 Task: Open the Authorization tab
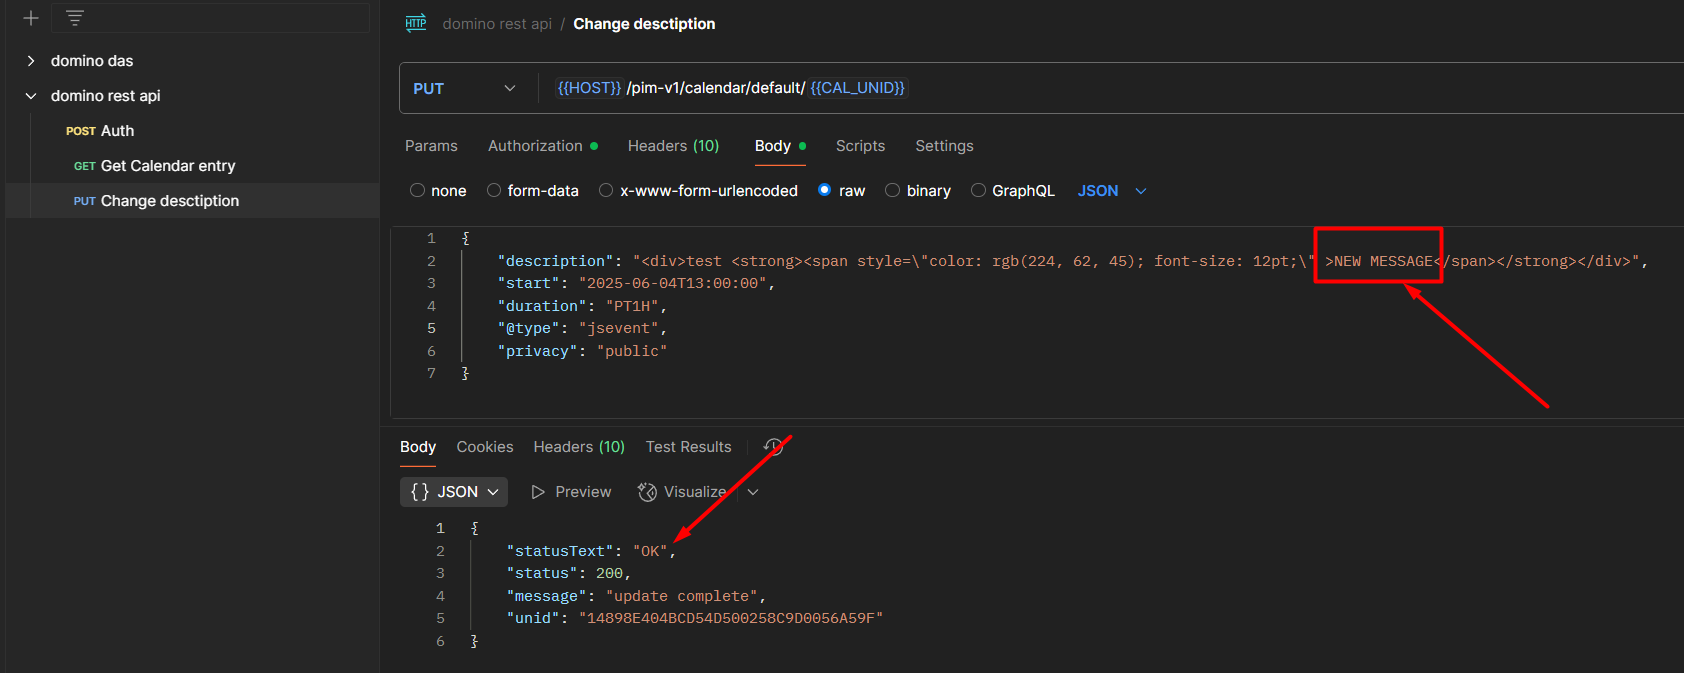(543, 146)
